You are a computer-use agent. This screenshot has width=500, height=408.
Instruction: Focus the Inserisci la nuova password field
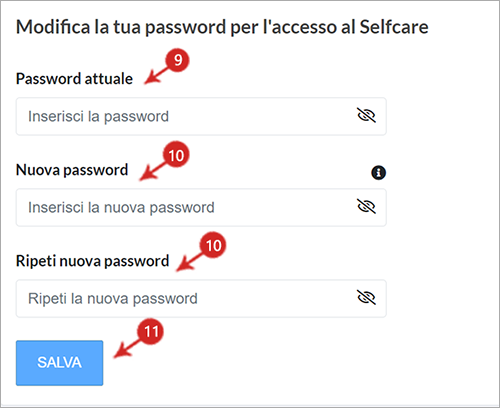pos(201,207)
